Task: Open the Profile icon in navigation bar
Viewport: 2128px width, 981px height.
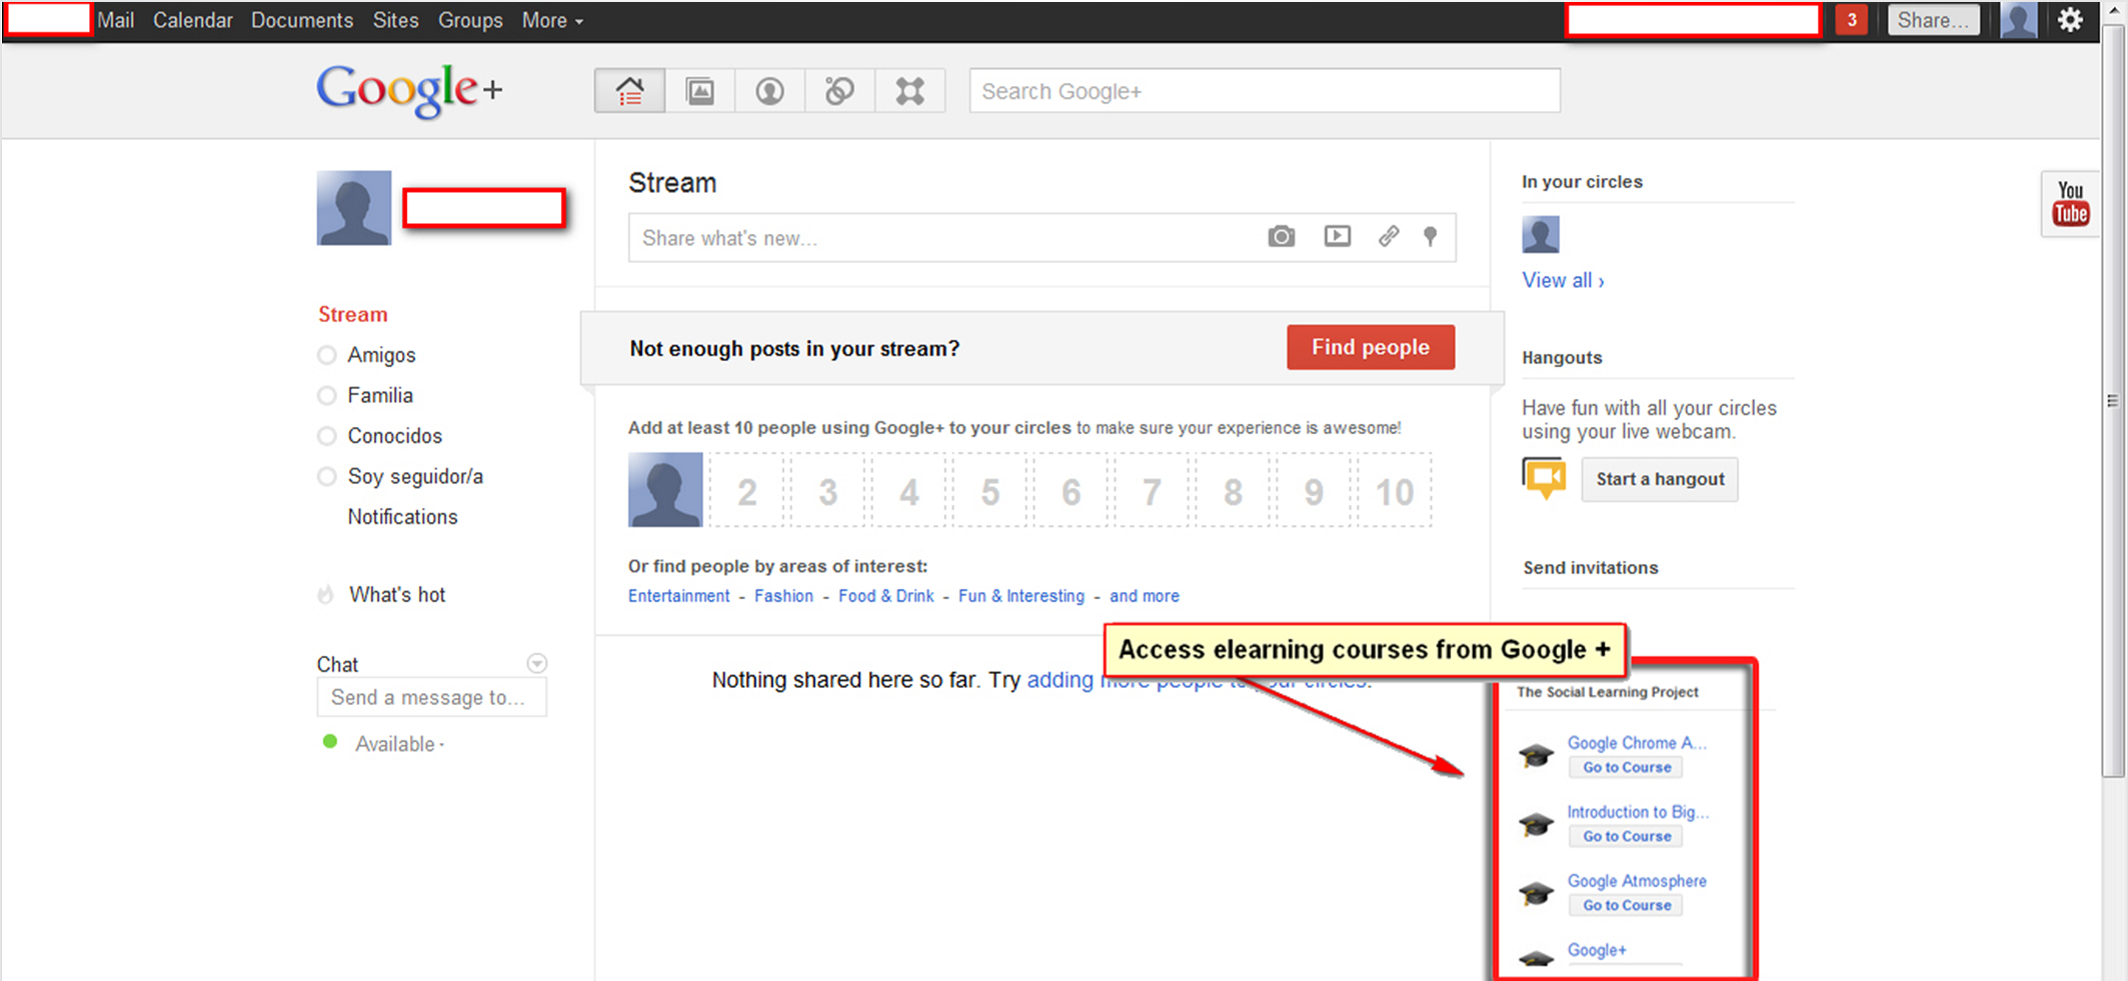Action: coord(769,91)
